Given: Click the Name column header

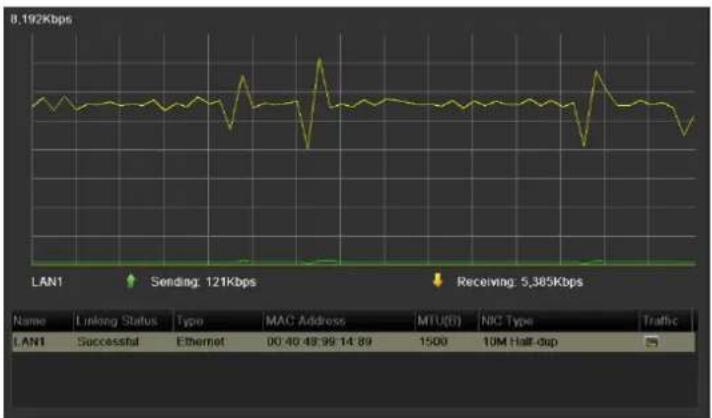Looking at the screenshot, I should [30, 321].
